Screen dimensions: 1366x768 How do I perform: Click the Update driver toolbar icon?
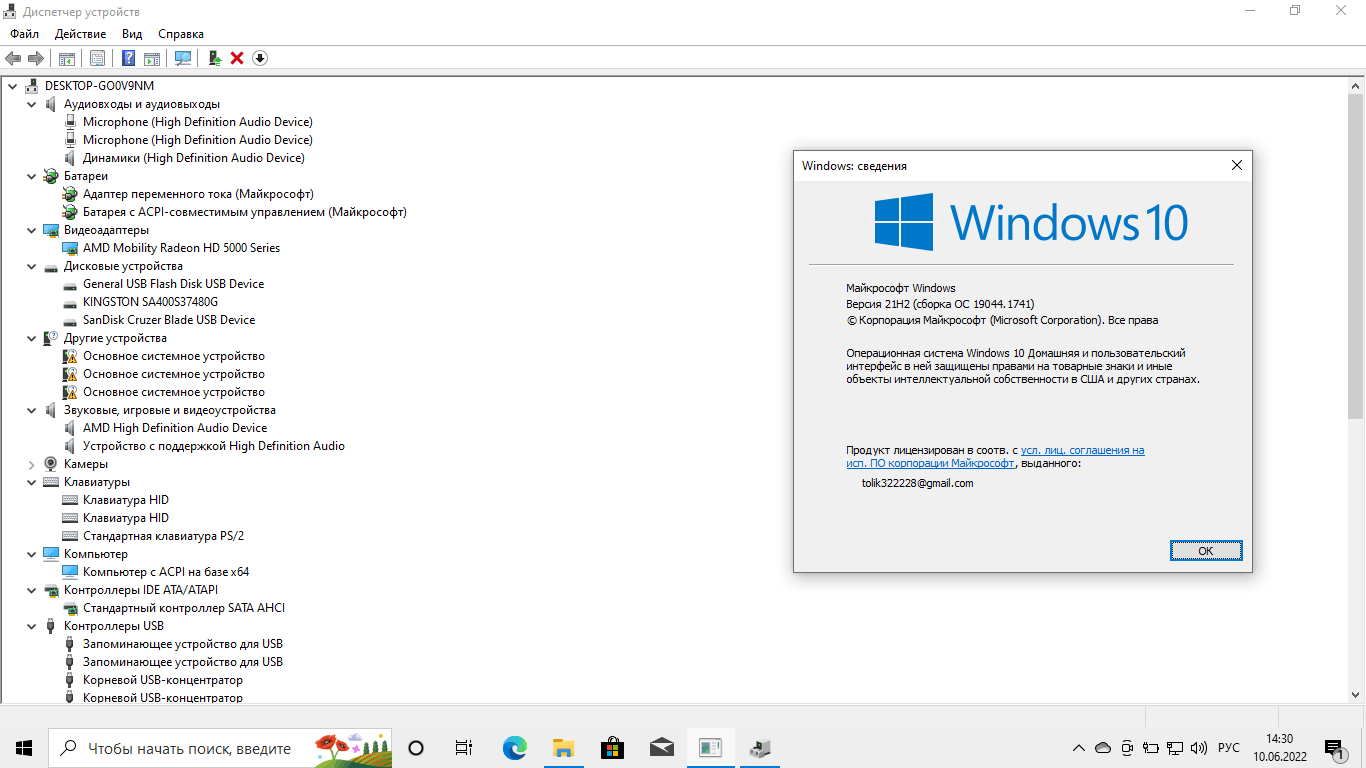tap(214, 58)
